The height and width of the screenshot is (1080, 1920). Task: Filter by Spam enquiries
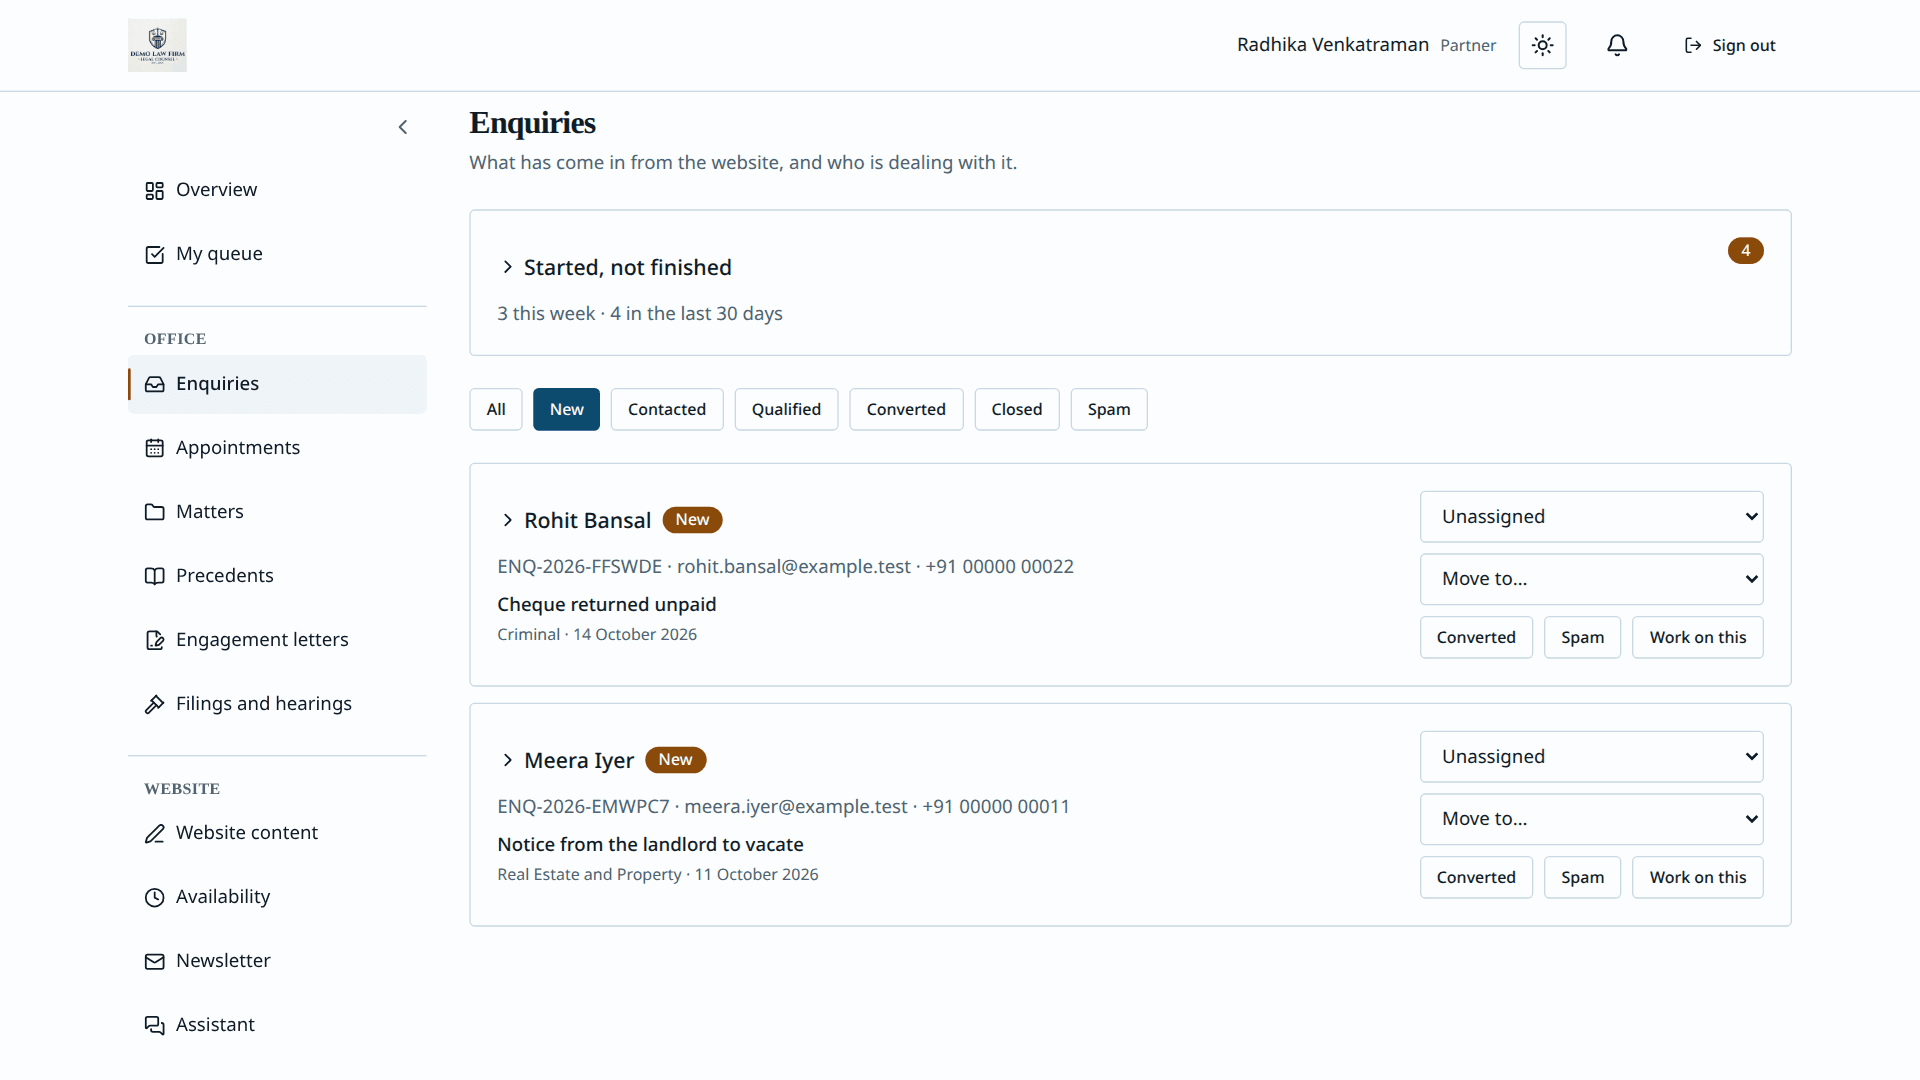point(1109,409)
